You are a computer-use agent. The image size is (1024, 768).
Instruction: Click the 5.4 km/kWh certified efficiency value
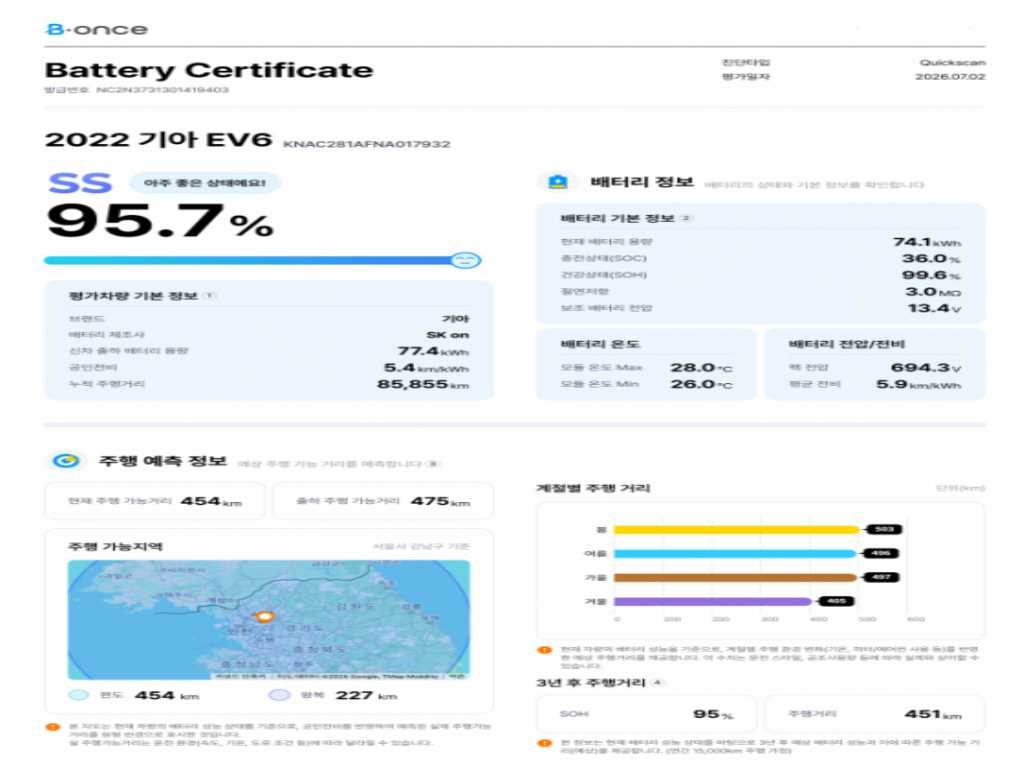click(426, 368)
